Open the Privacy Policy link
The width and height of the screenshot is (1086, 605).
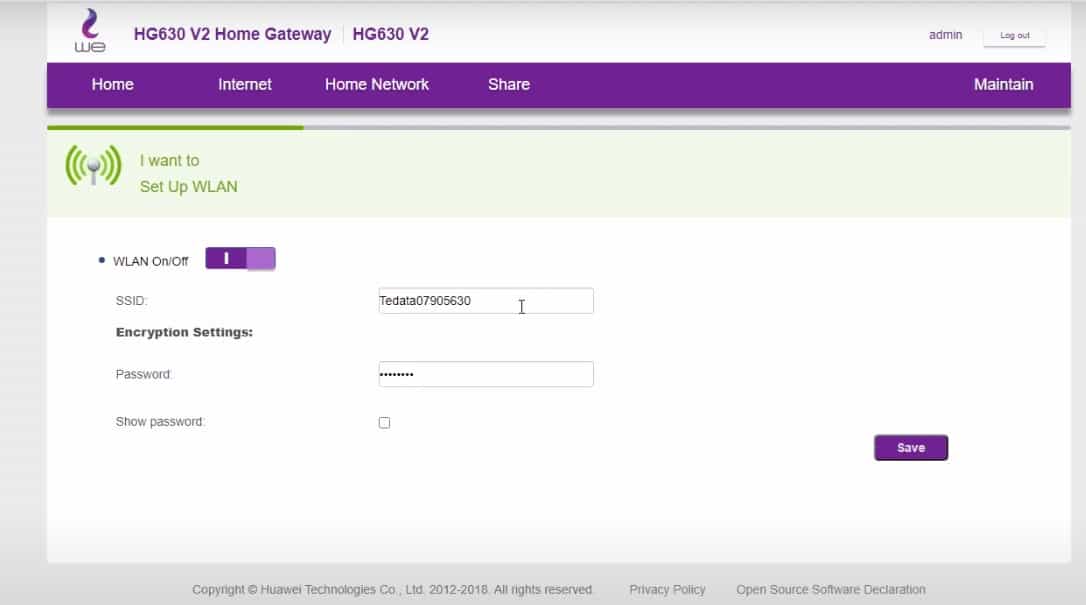(x=667, y=590)
